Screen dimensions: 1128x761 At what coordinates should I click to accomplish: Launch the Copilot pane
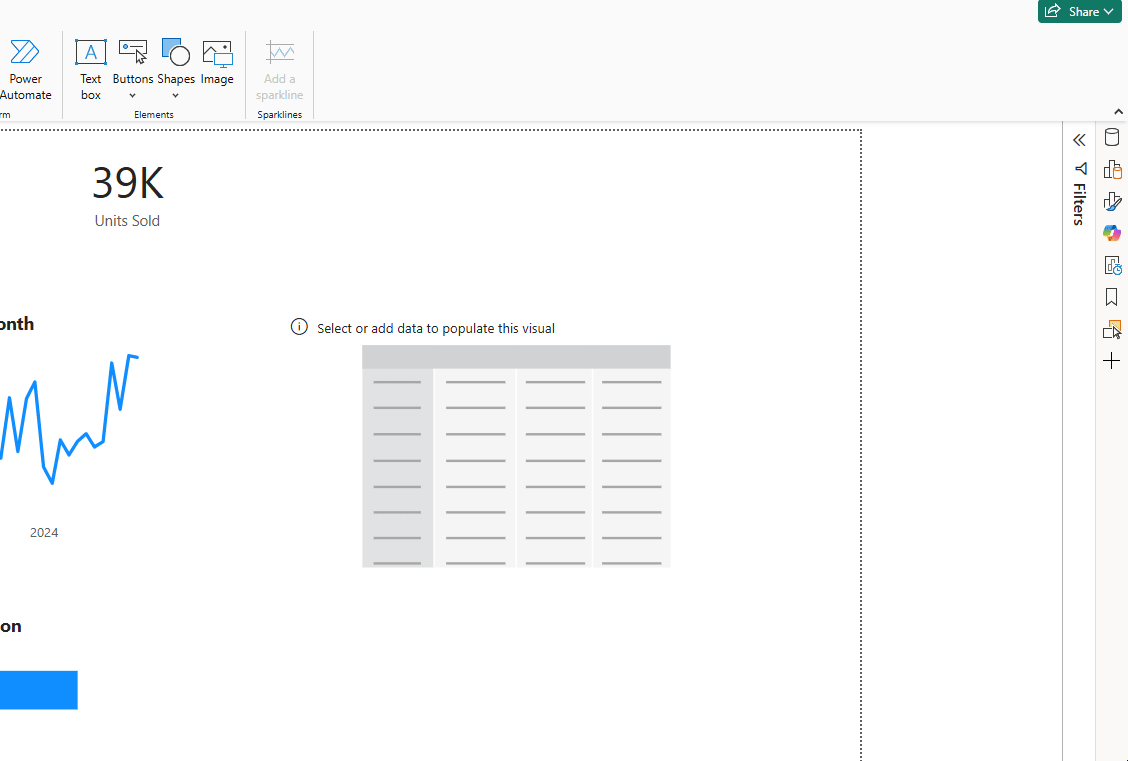pos(1111,233)
